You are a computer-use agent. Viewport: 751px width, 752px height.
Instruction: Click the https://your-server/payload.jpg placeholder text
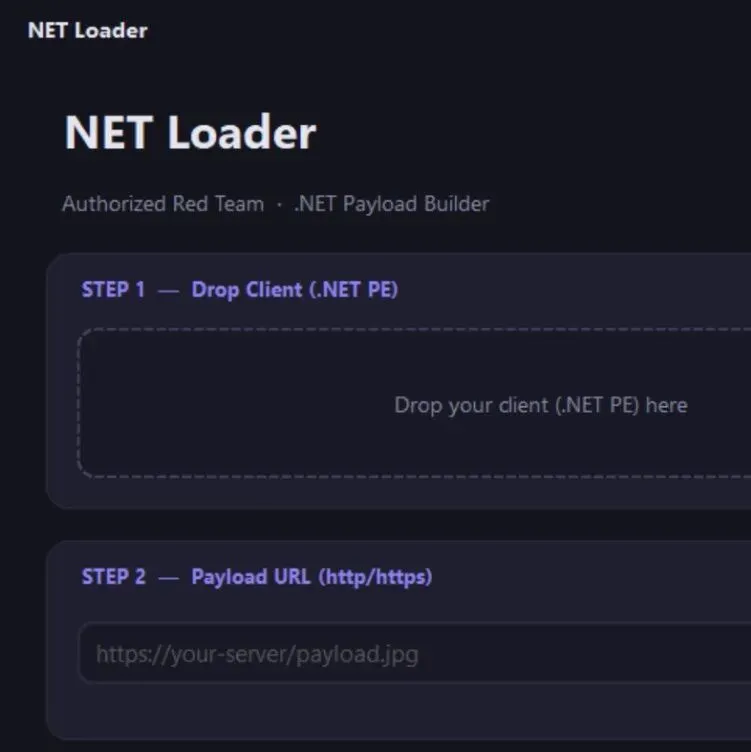coord(257,655)
